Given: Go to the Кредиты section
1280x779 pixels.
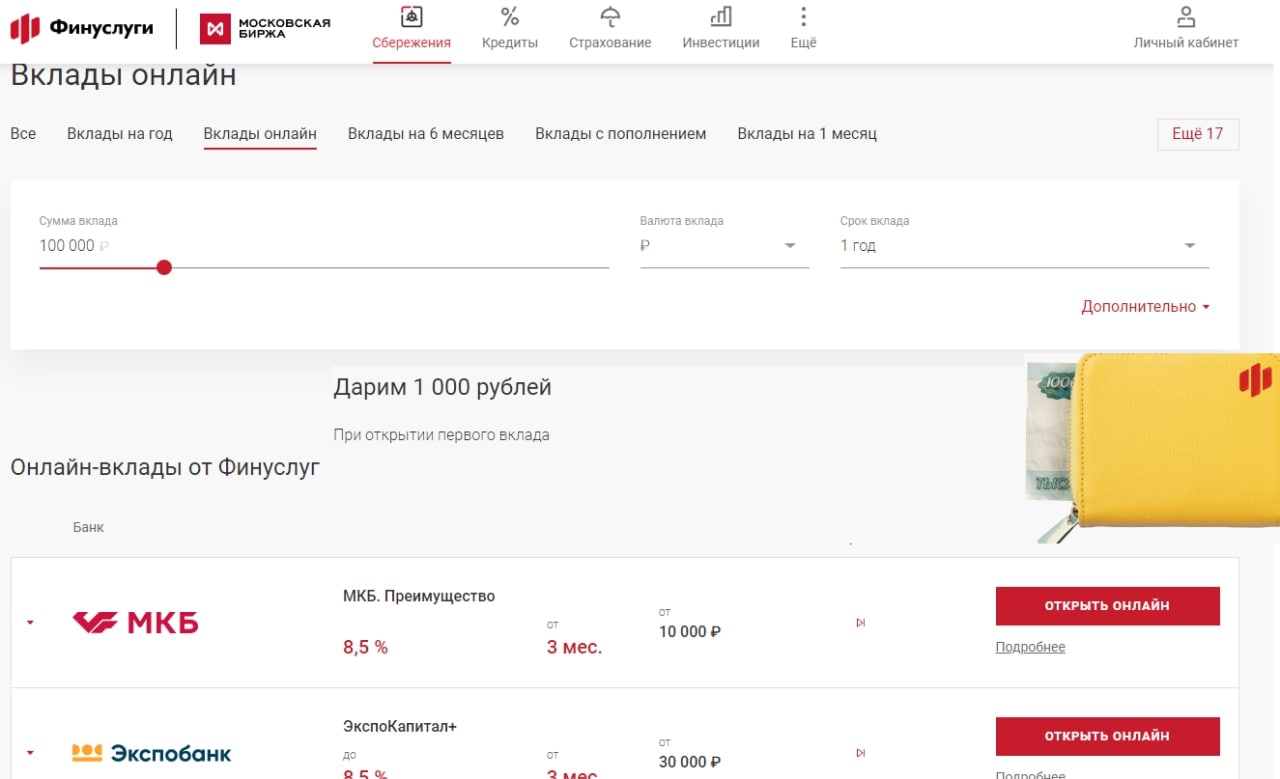Looking at the screenshot, I should [x=510, y=28].
